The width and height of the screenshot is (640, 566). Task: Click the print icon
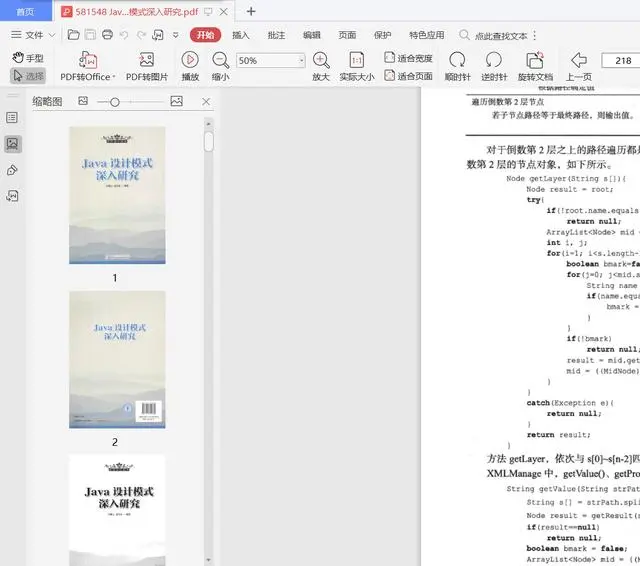(107, 35)
